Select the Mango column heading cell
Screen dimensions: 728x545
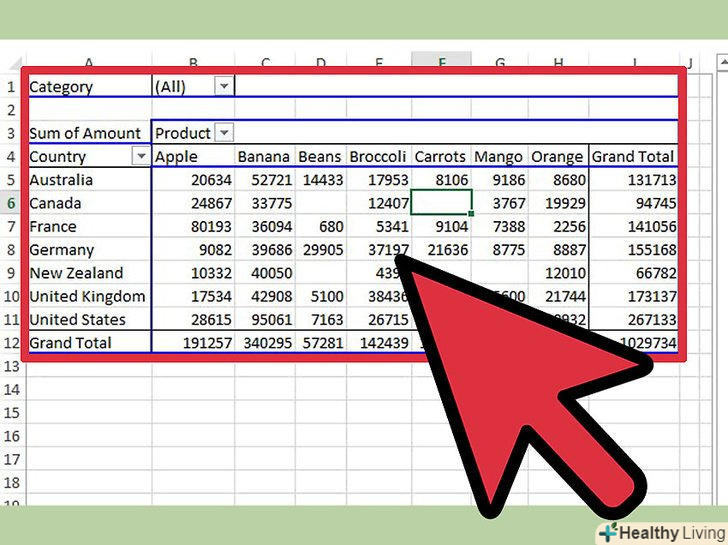(x=498, y=157)
